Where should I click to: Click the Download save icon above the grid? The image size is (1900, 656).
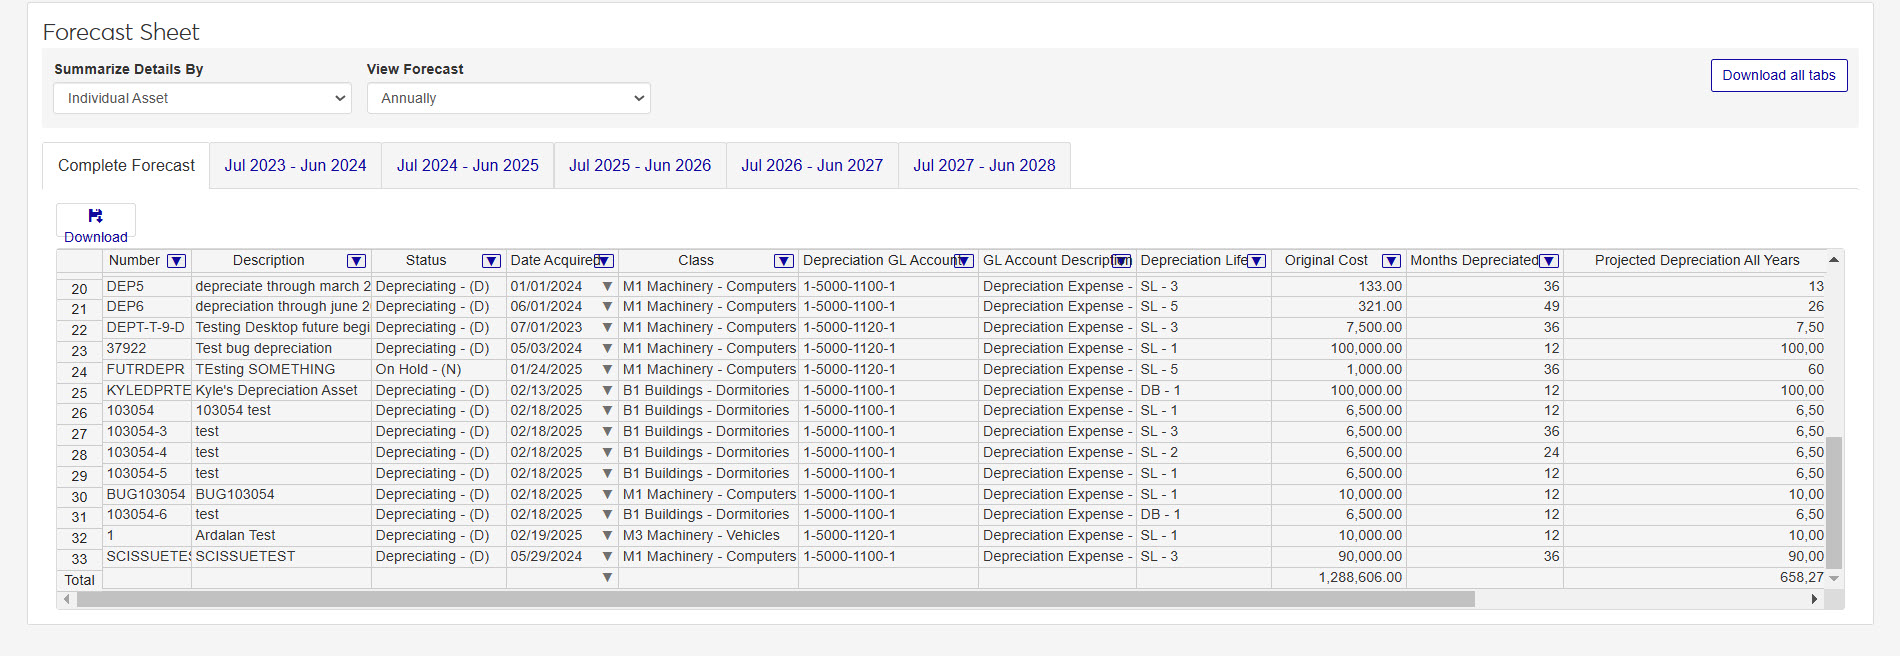pos(95,216)
